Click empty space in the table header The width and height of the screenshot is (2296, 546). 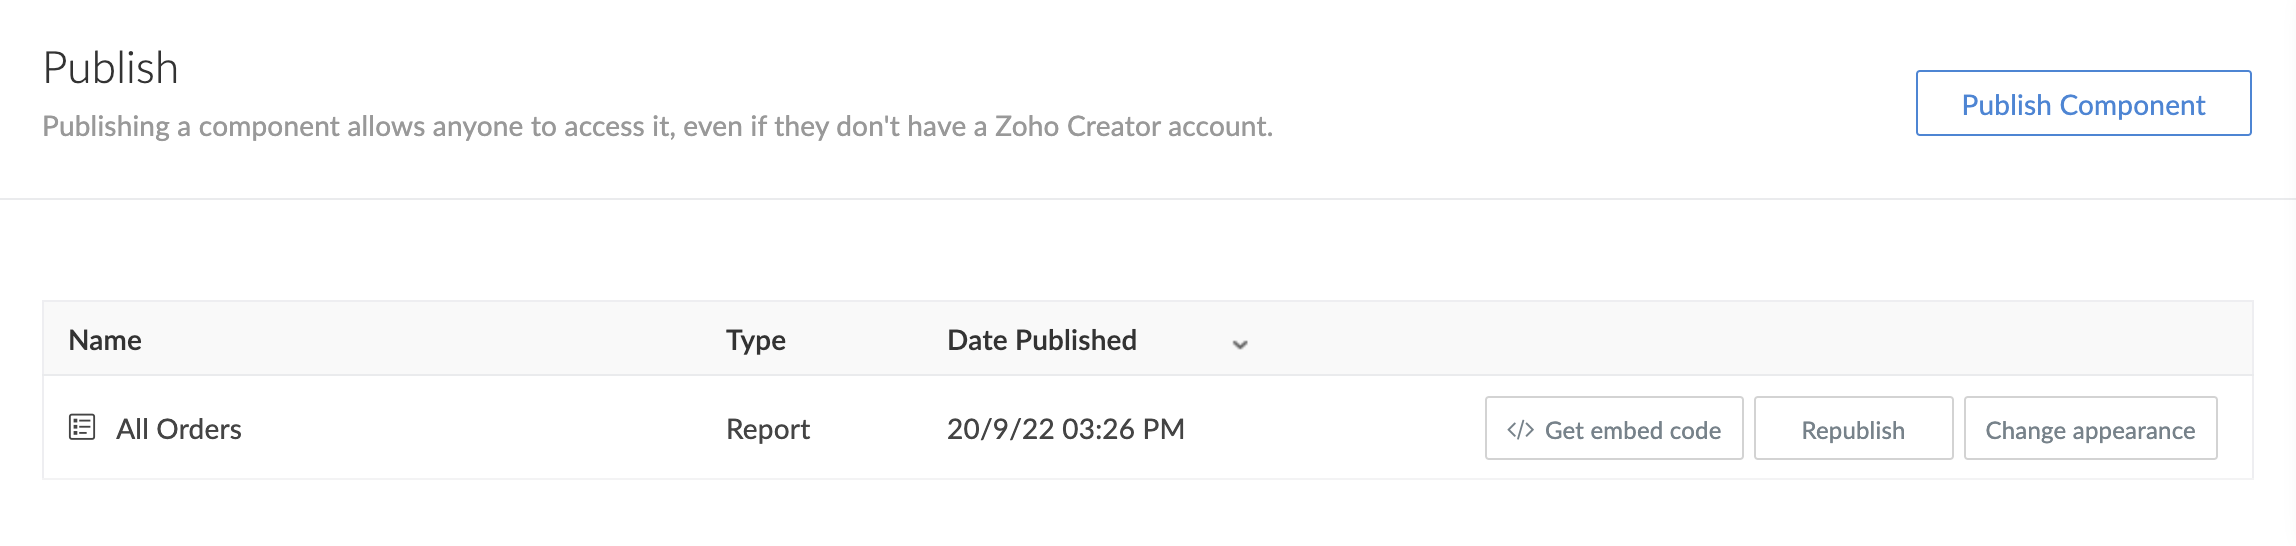(x=1700, y=340)
